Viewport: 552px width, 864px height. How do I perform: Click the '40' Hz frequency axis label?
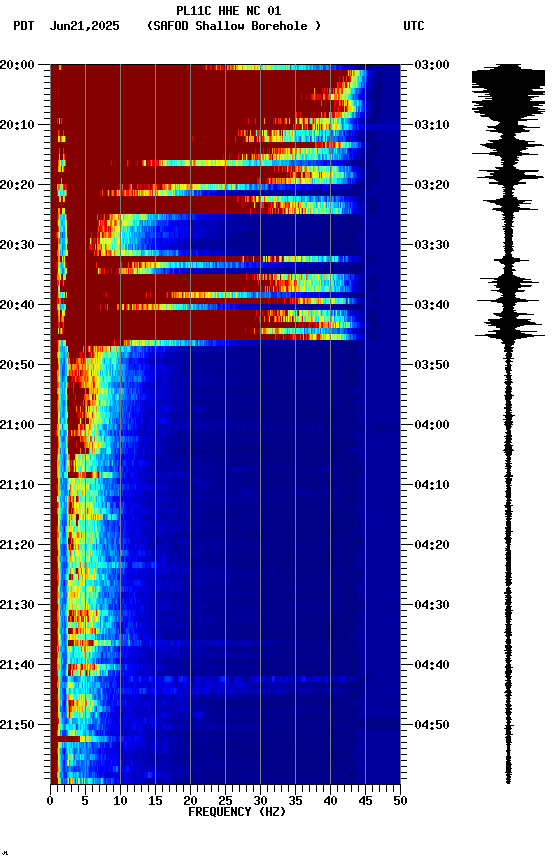pyautogui.click(x=330, y=801)
